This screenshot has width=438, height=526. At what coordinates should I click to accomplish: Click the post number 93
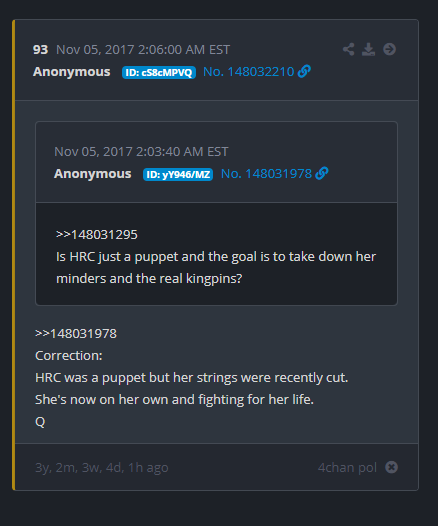[40, 50]
